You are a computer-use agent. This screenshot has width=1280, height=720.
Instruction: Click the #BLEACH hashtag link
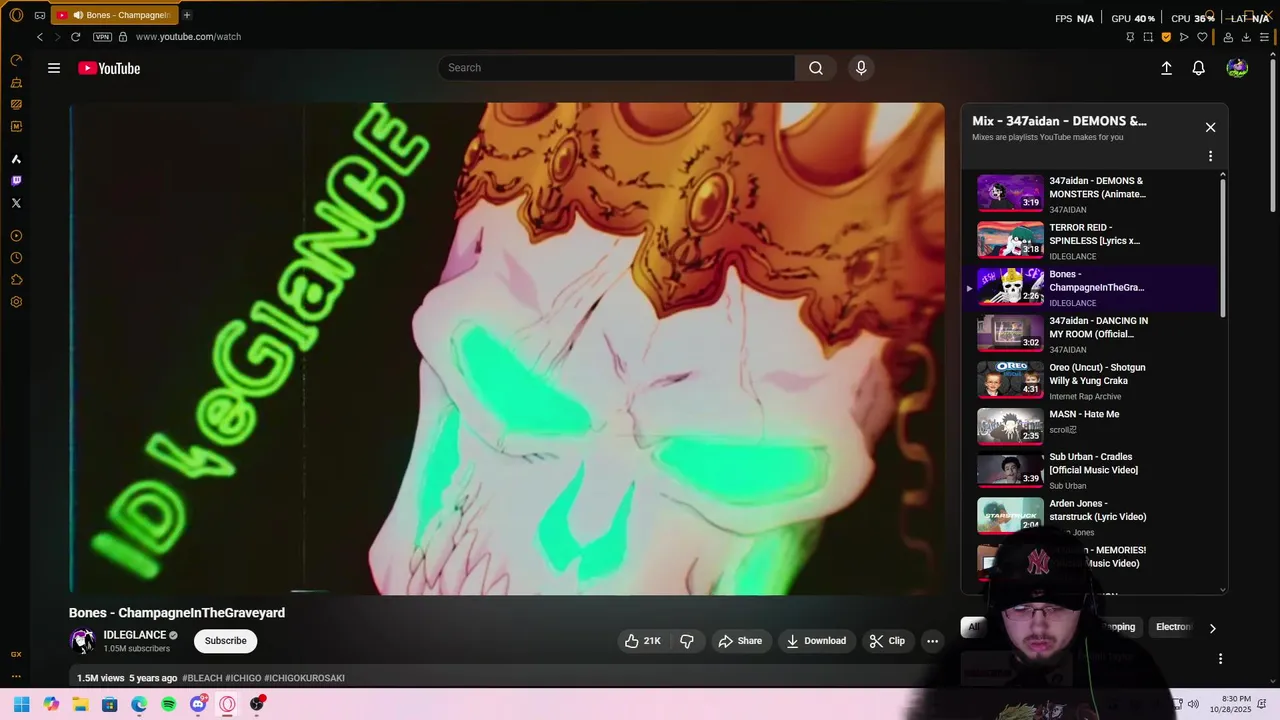pos(202,678)
